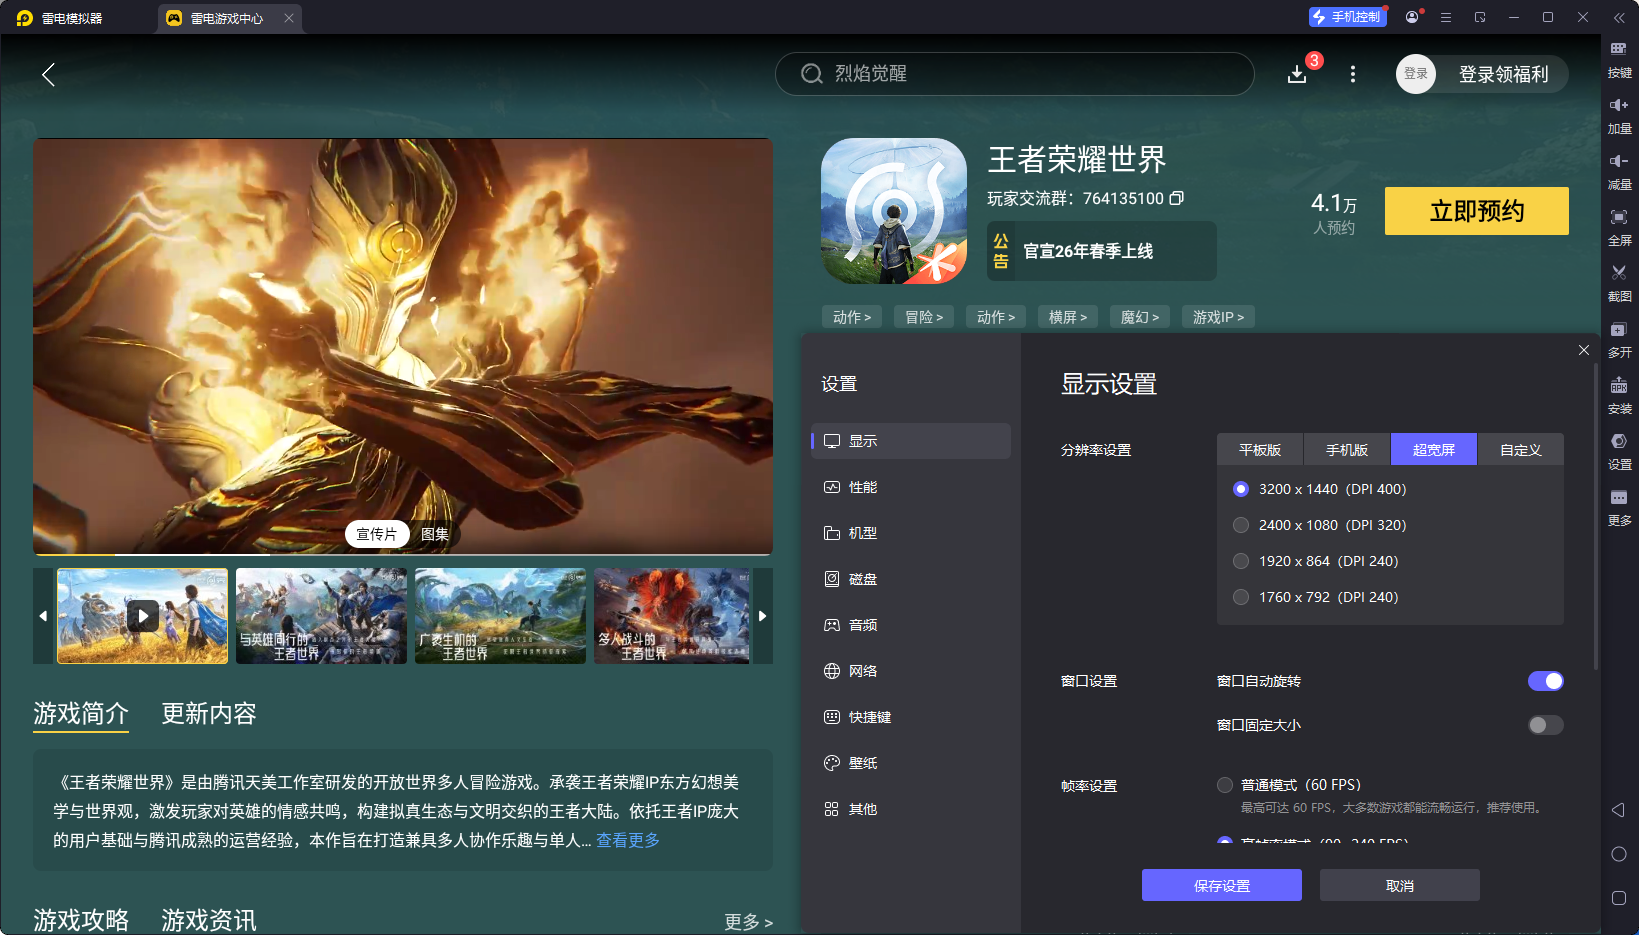Select the 2400 x 1080 resolution radio button
Screen dimensions: 1639x935
pos(1241,525)
